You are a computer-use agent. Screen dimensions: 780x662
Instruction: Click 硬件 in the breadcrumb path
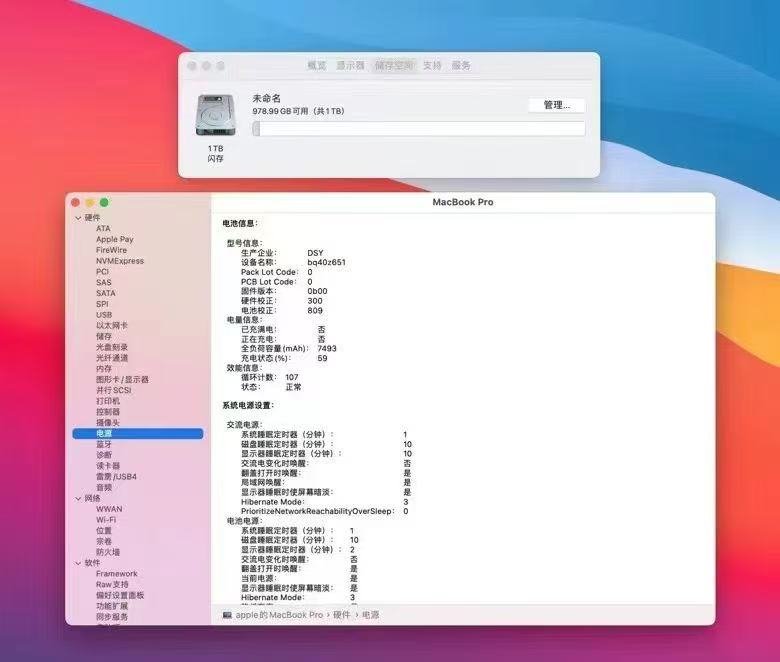tap(342, 615)
